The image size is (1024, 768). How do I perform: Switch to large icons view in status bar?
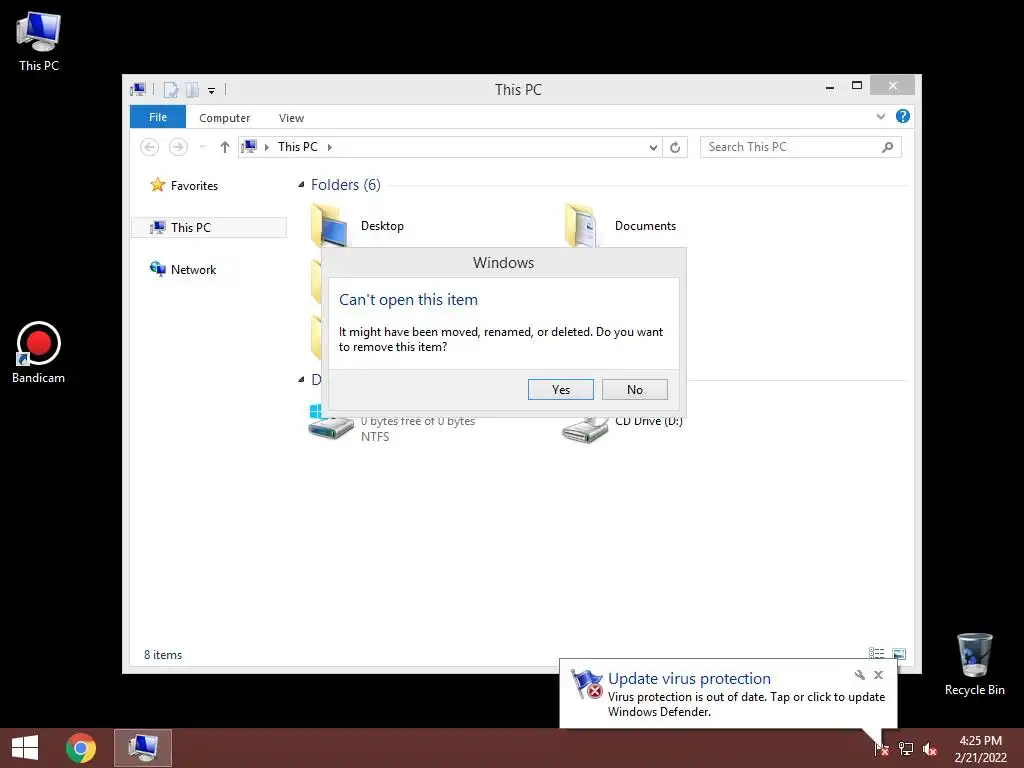pyautogui.click(x=899, y=653)
